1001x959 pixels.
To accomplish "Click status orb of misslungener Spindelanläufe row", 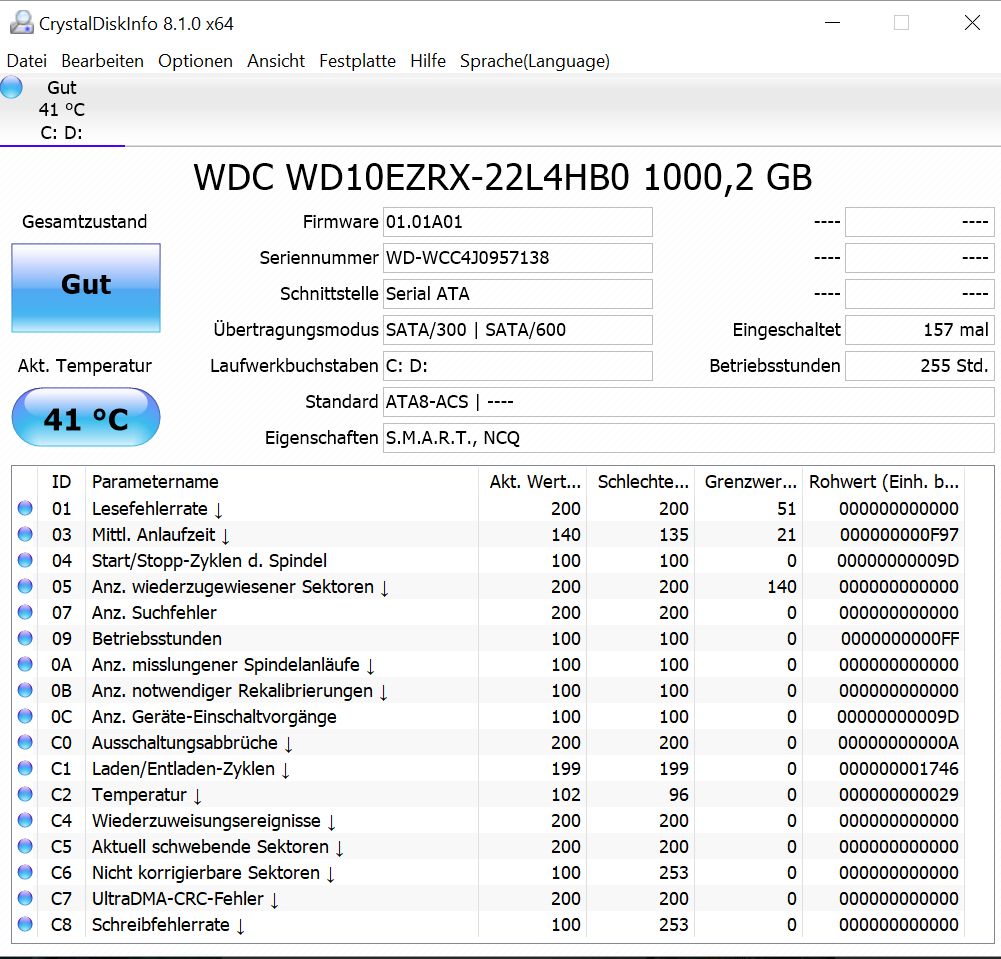I will (25, 665).
